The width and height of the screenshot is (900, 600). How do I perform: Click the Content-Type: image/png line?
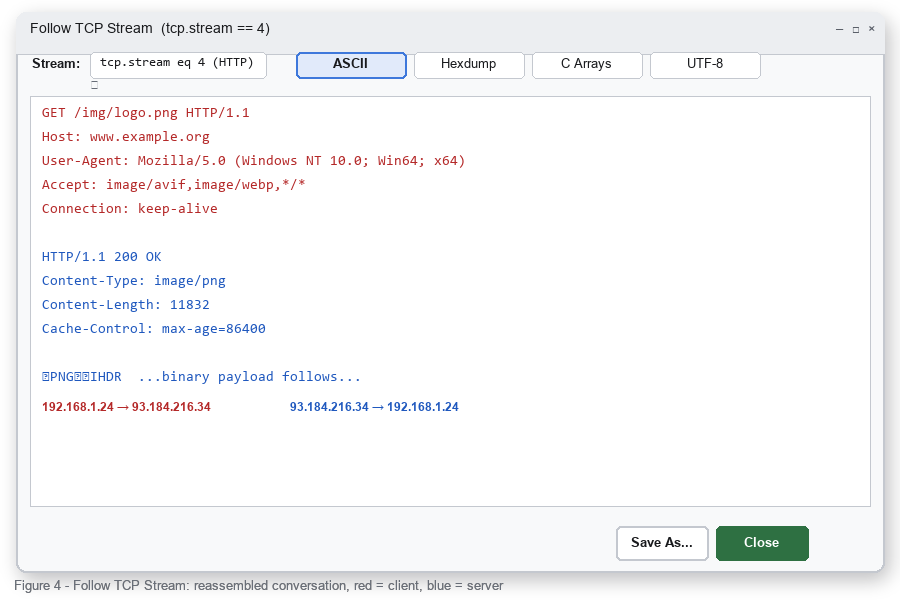(x=134, y=281)
